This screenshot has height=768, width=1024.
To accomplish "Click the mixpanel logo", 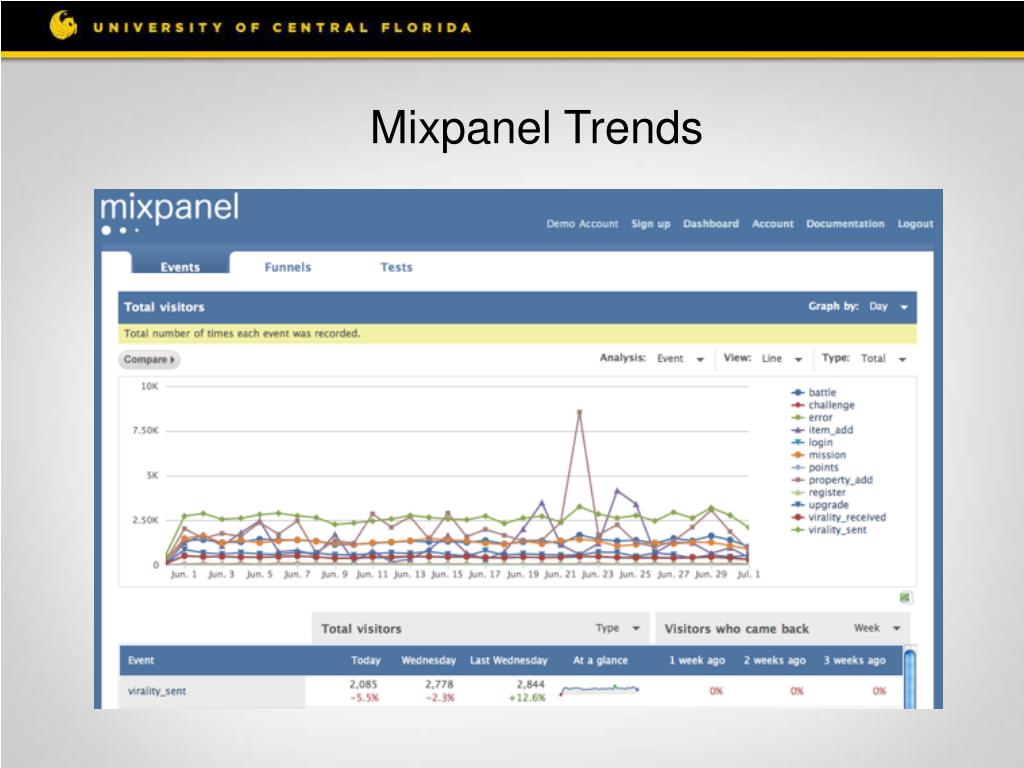I will click(x=170, y=212).
